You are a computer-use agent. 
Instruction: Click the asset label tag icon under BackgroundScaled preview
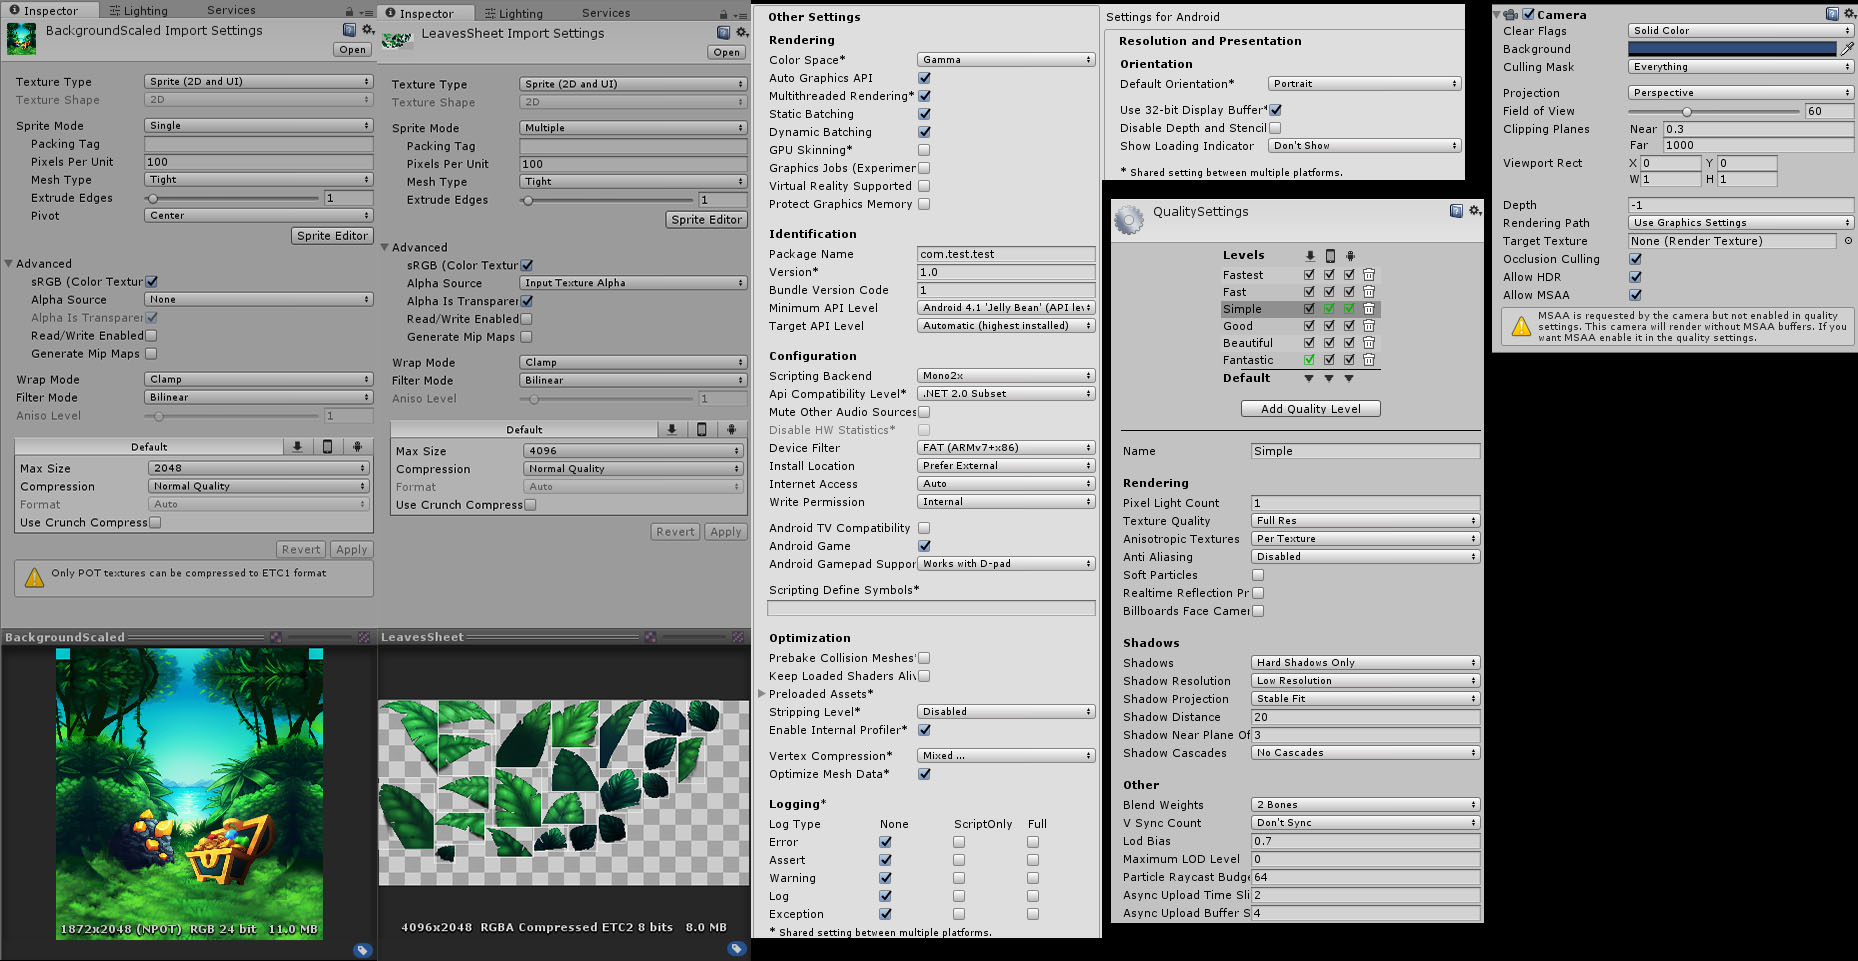point(362,950)
